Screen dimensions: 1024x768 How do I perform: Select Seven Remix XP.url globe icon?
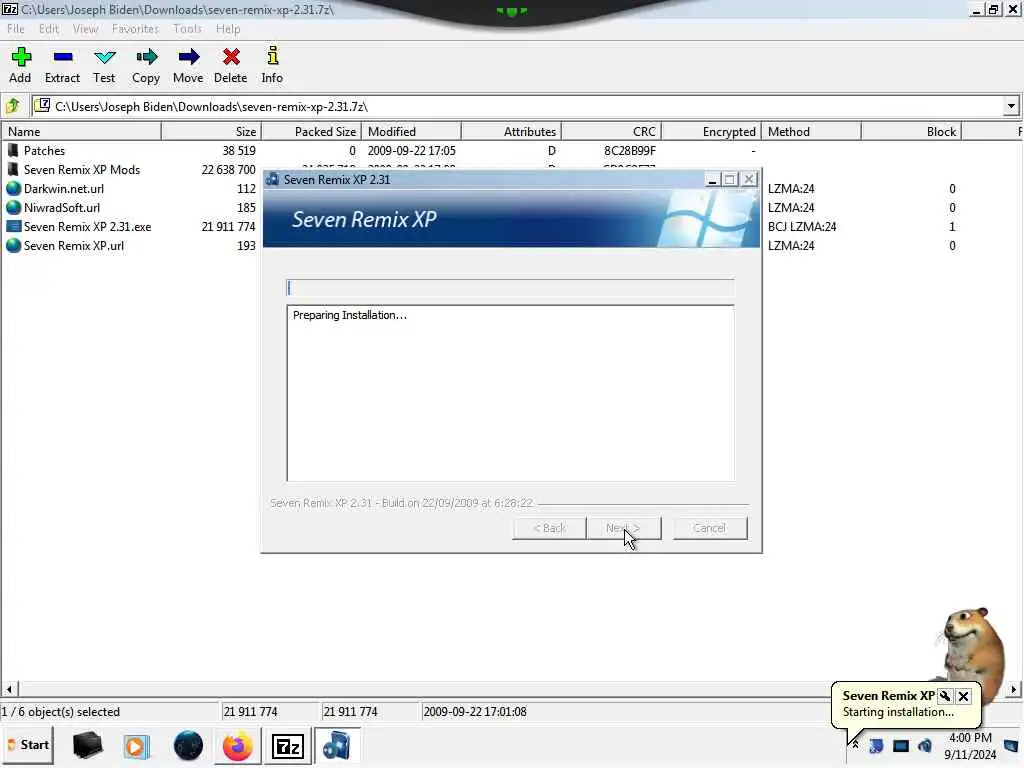tap(13, 246)
